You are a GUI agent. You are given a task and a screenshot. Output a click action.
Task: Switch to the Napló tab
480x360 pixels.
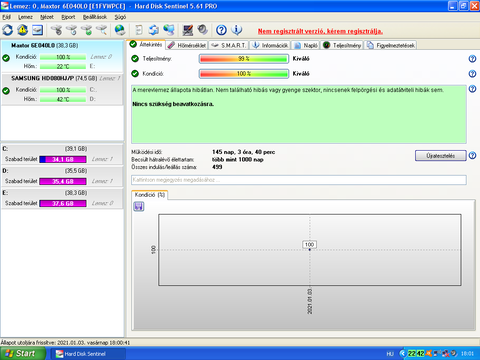(306, 45)
